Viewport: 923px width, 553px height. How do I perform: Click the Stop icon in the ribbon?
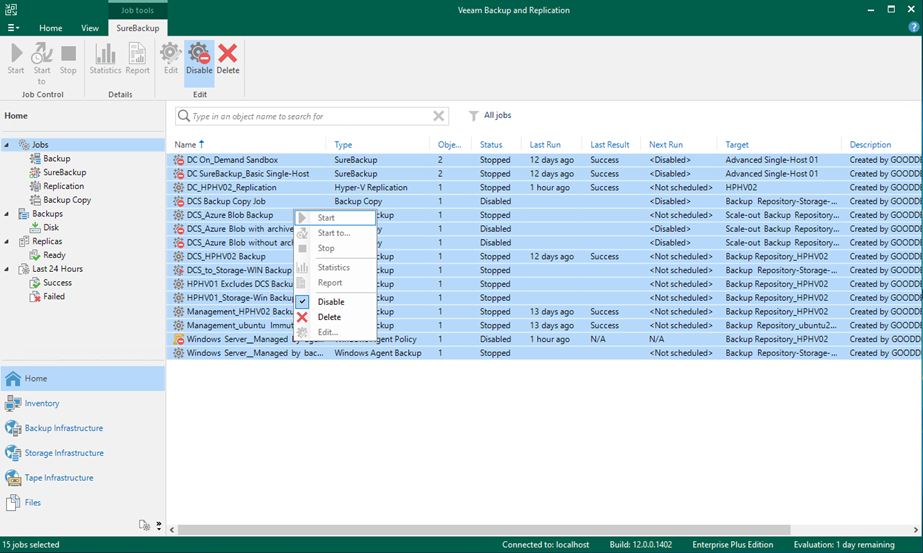pos(68,59)
